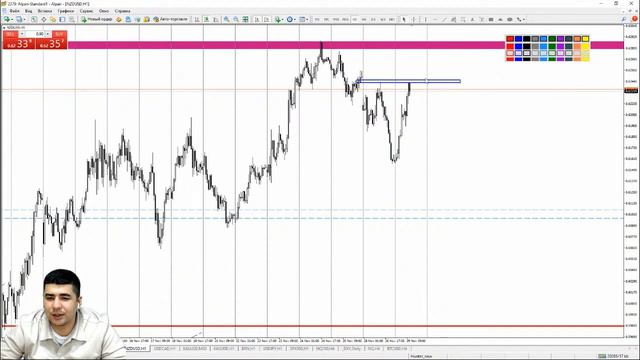Open the Файл menu
Image resolution: width=640 pixels, height=360 pixels.
pos(14,11)
